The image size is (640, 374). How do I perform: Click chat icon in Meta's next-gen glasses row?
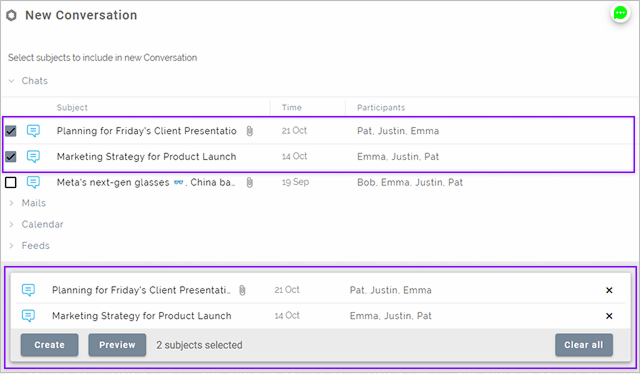33,183
